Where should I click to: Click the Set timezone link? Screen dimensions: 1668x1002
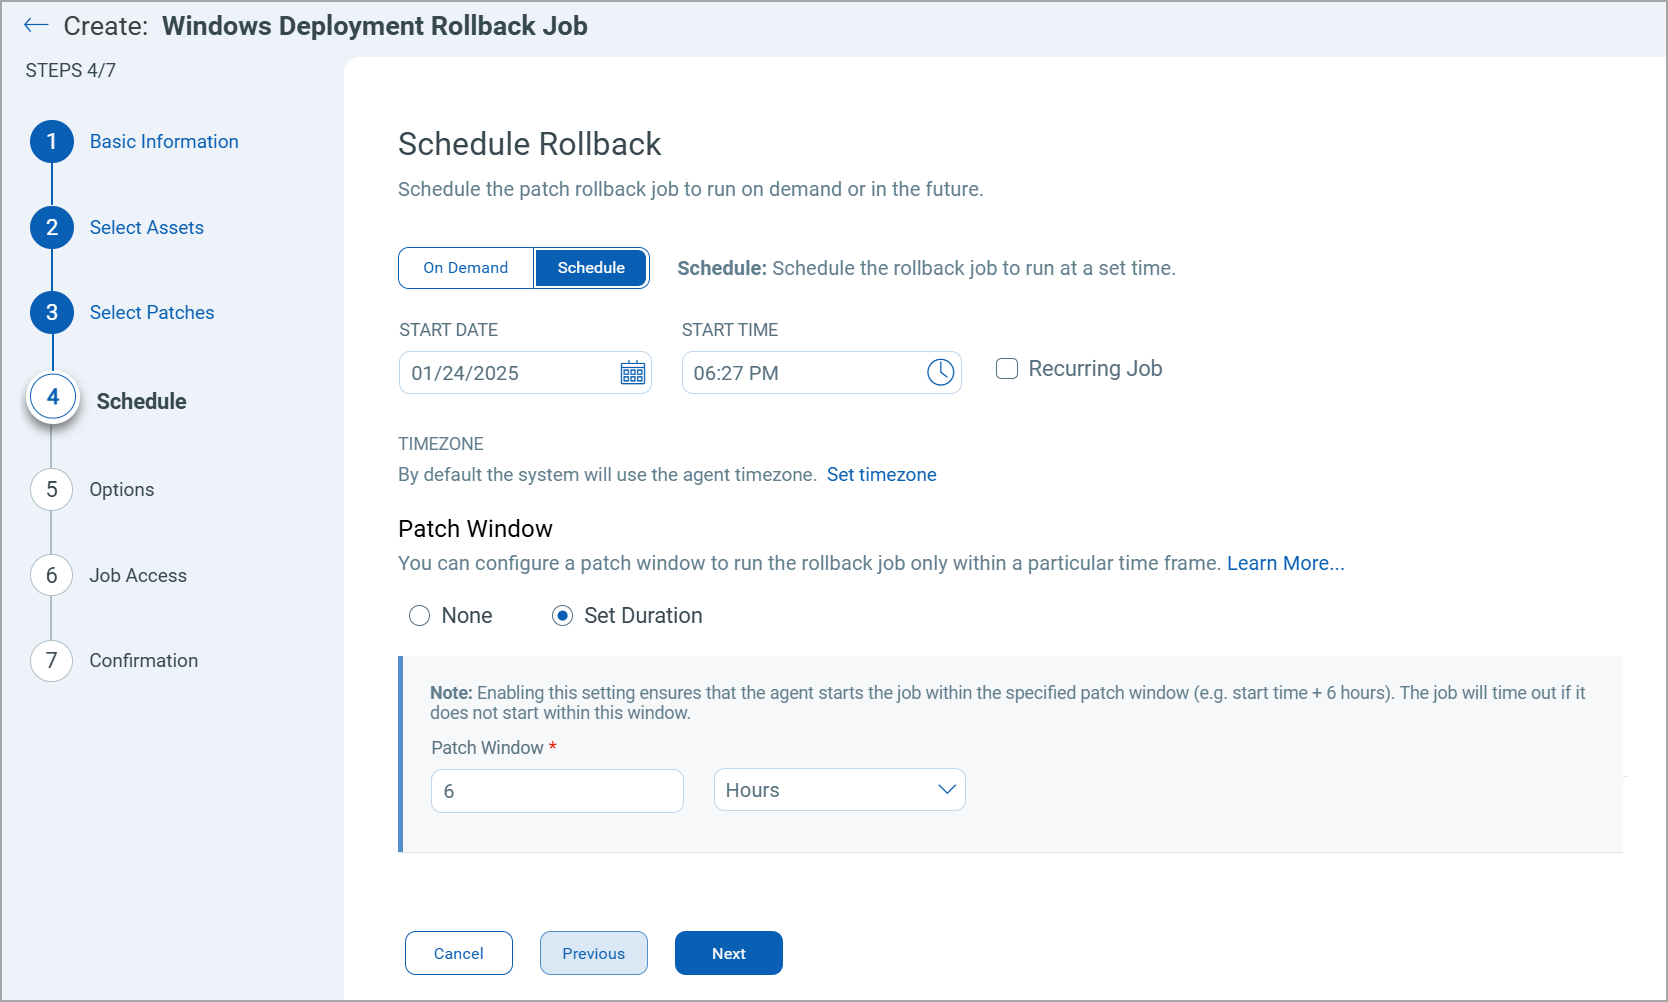click(882, 474)
